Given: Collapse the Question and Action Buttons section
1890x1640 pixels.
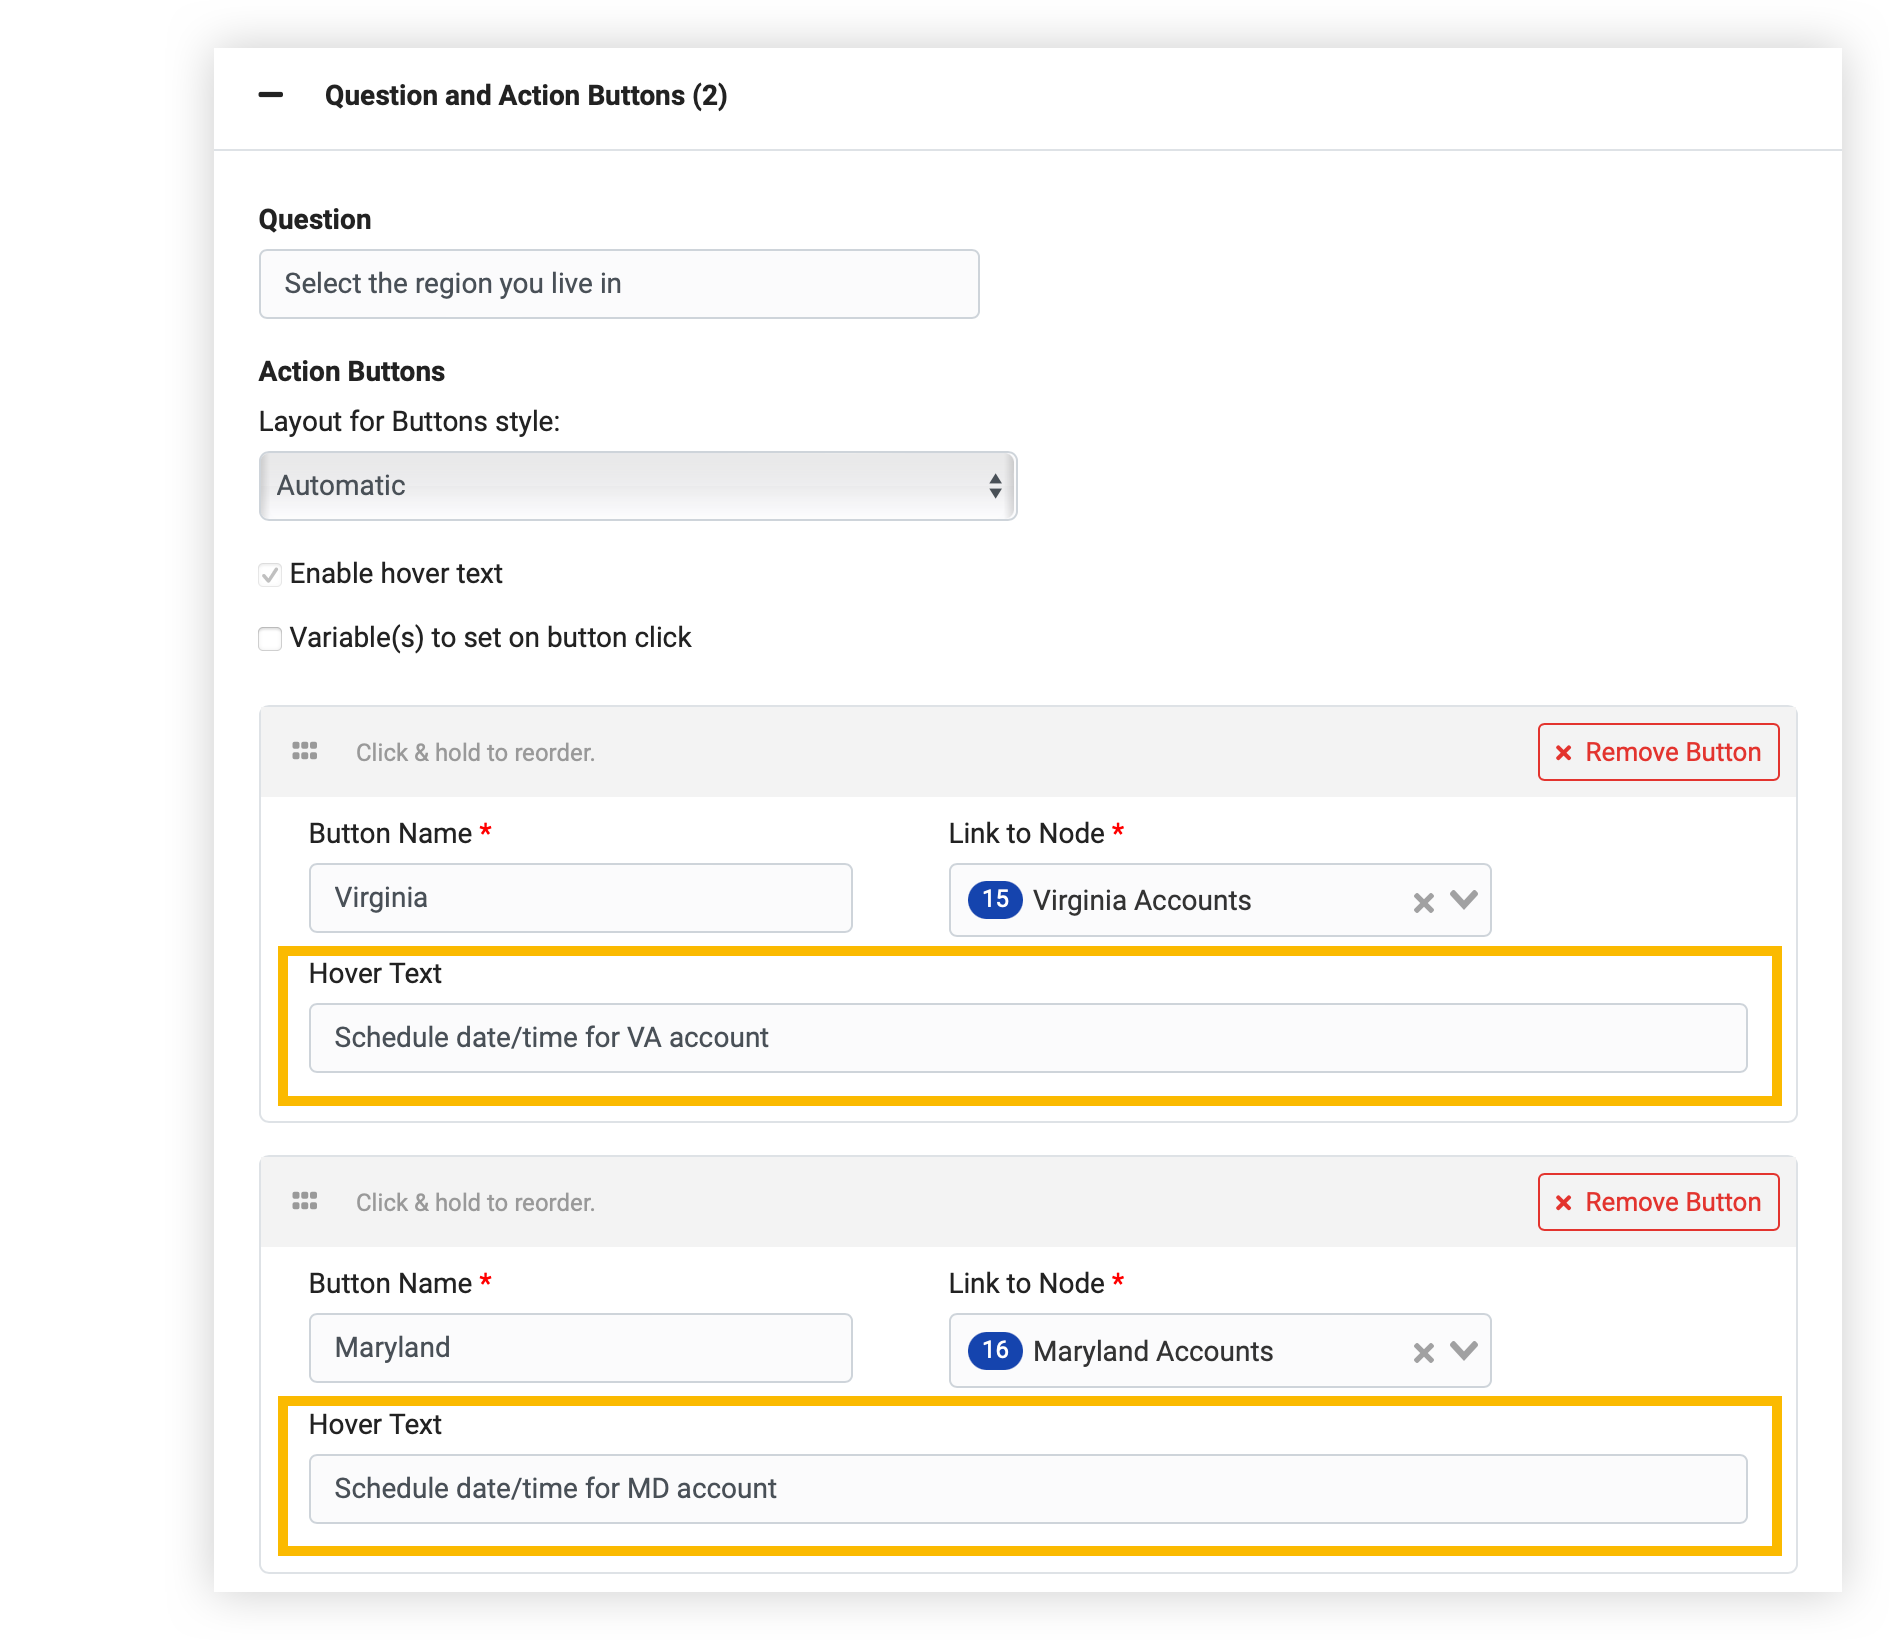Looking at the screenshot, I should 271,95.
